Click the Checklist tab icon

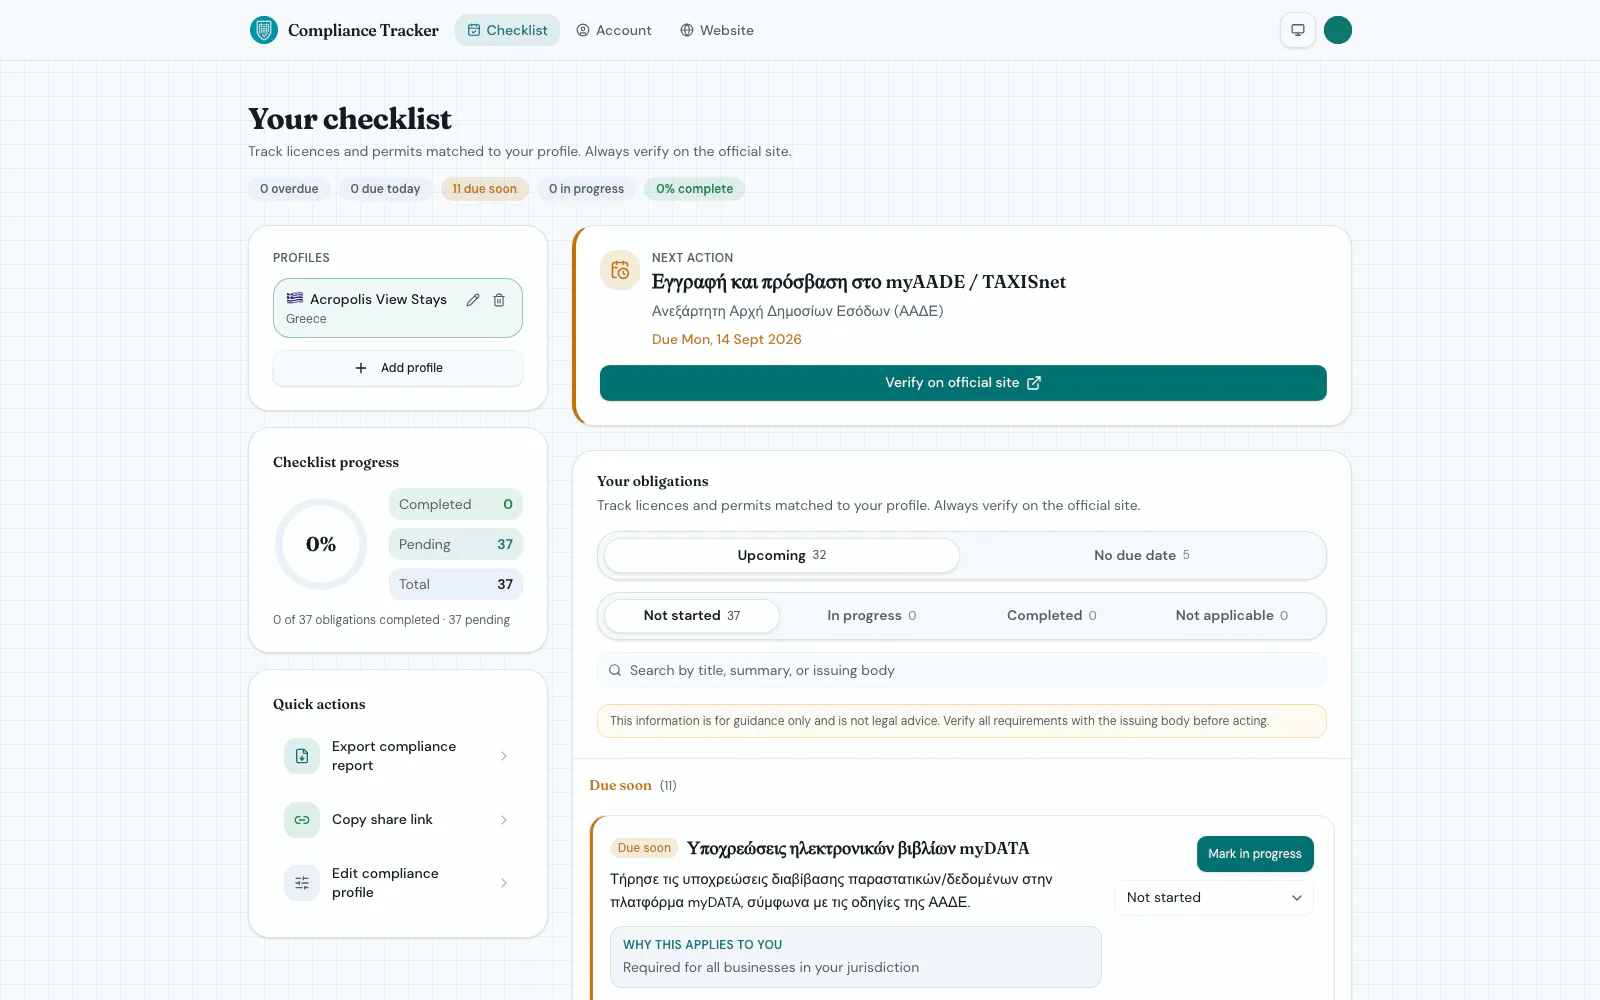point(474,30)
